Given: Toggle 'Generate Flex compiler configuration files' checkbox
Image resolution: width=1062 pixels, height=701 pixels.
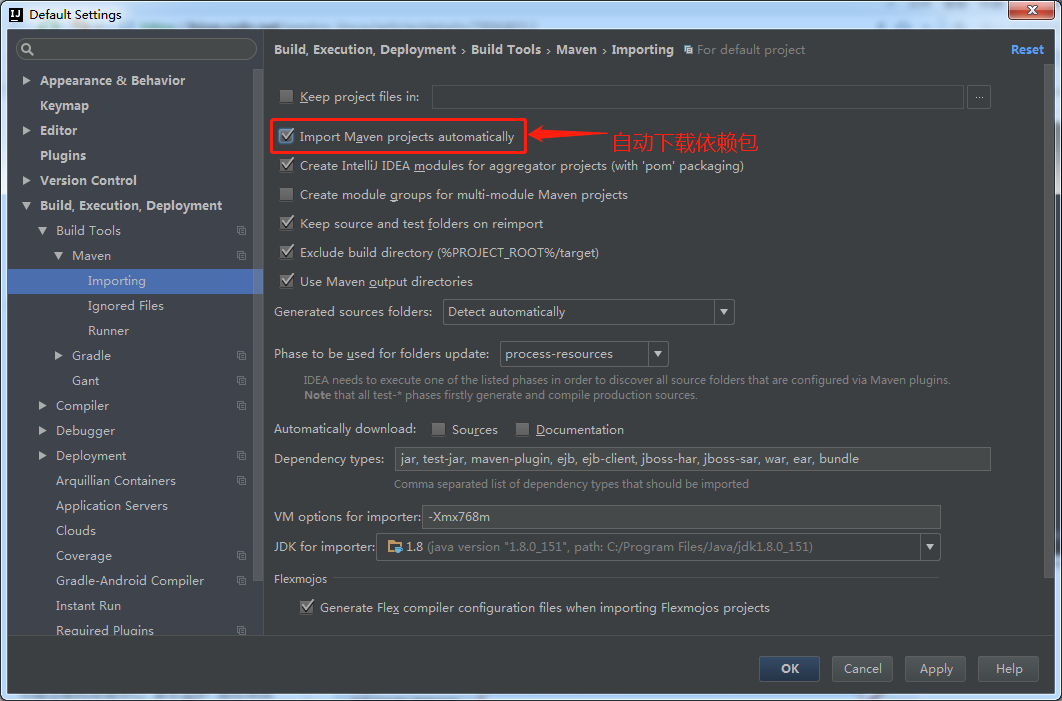Looking at the screenshot, I should [307, 607].
